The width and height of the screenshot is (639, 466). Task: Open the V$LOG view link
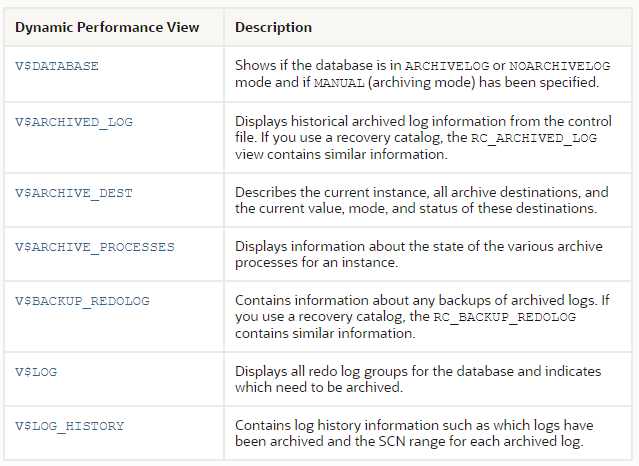point(36,372)
